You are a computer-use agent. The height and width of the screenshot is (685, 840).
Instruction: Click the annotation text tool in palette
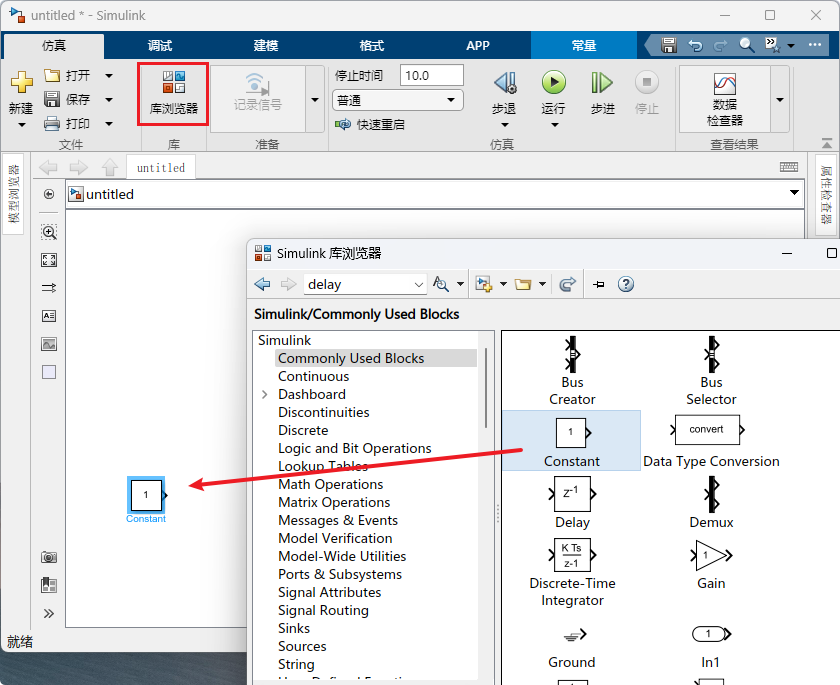tap(49, 316)
